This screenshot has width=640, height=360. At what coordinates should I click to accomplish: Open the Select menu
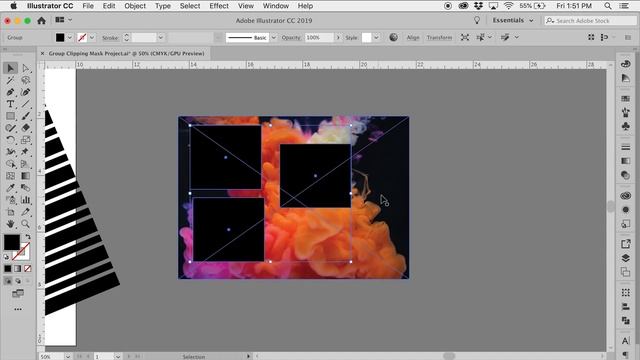190,6
